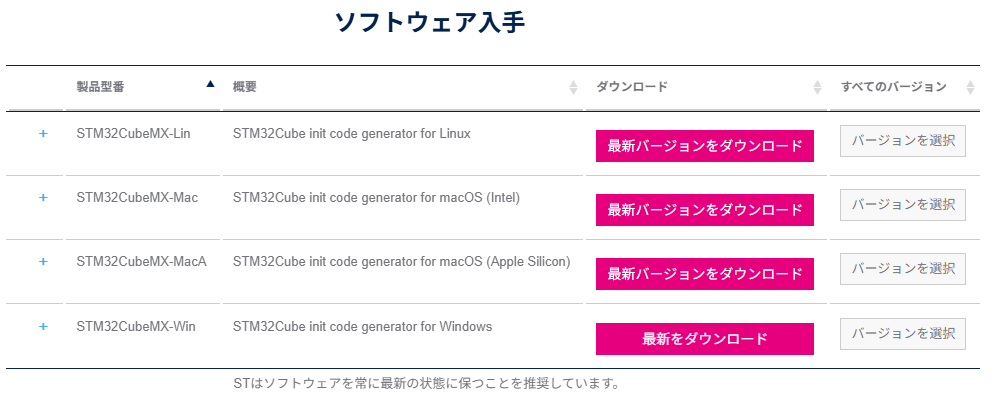Screen dimensions: 1002x402
Task: Expand the STM32CubeMX-Lin row plus icon
Action: coord(43,134)
